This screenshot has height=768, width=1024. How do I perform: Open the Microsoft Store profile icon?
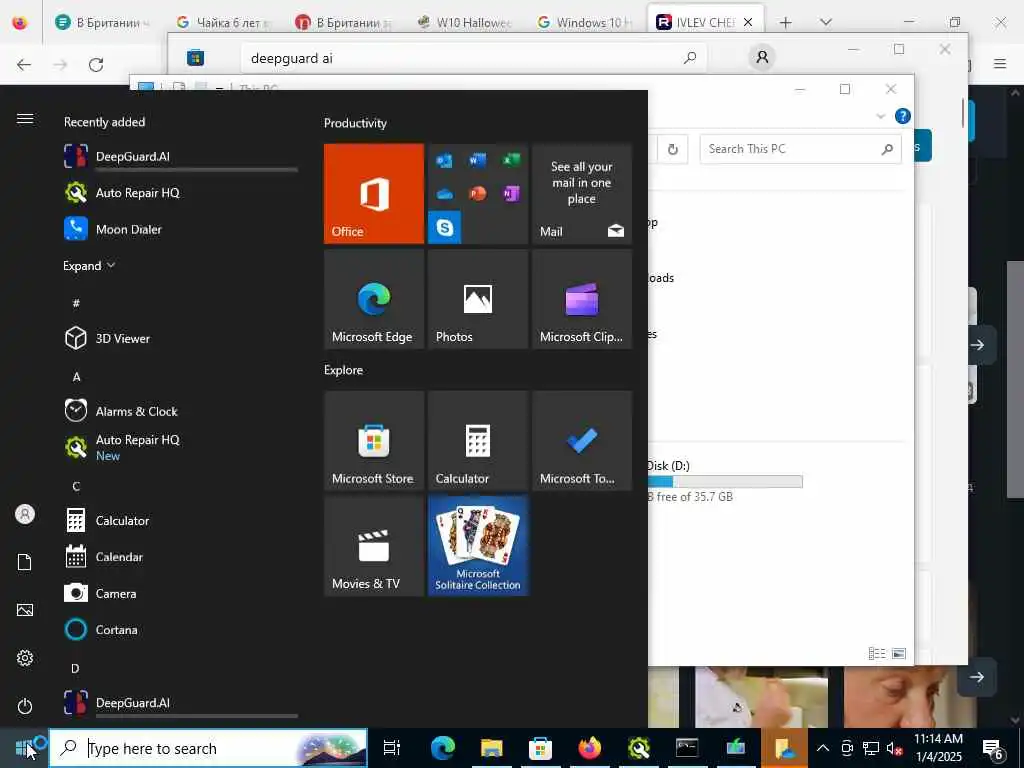click(x=762, y=57)
